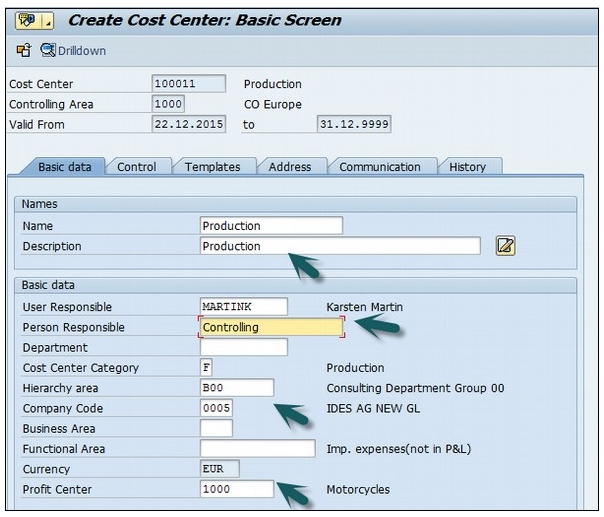This screenshot has width=604, height=517.
Task: View the History tab
Action: 467,167
